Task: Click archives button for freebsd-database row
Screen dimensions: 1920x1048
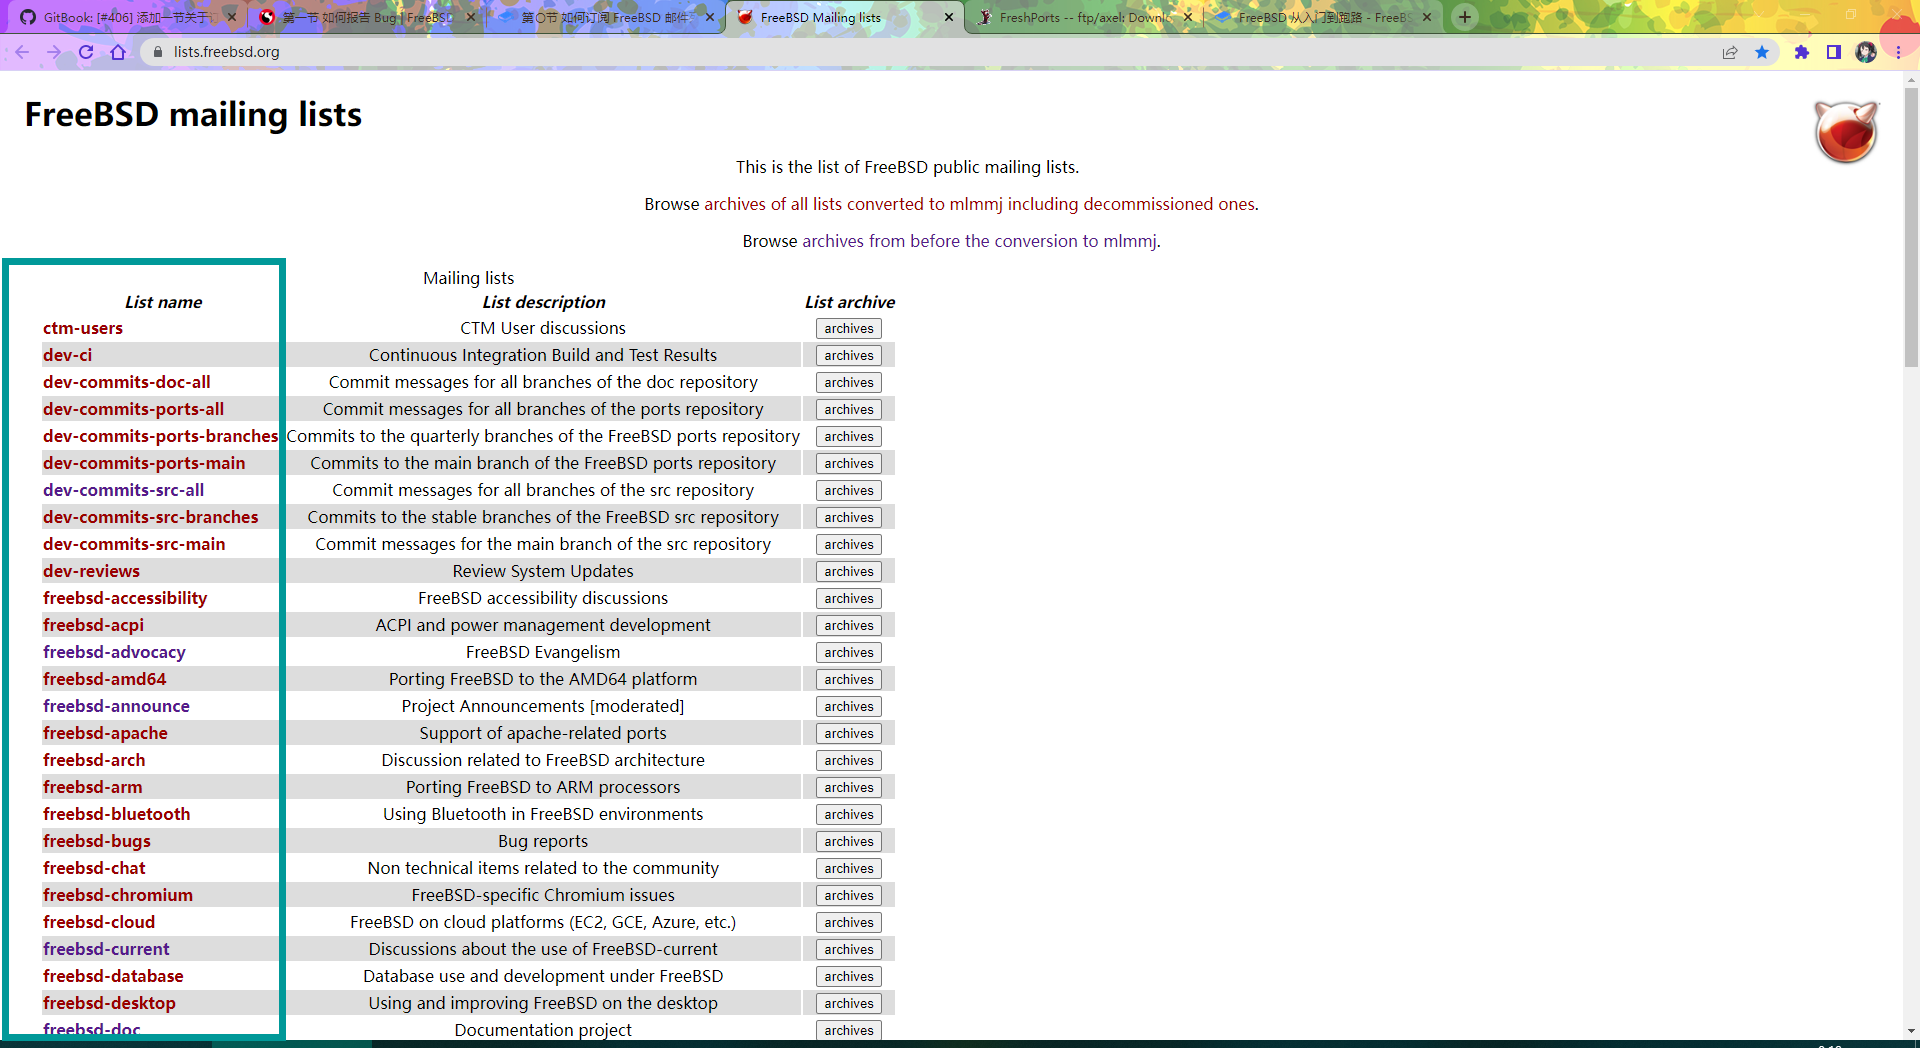Action: [x=849, y=976]
